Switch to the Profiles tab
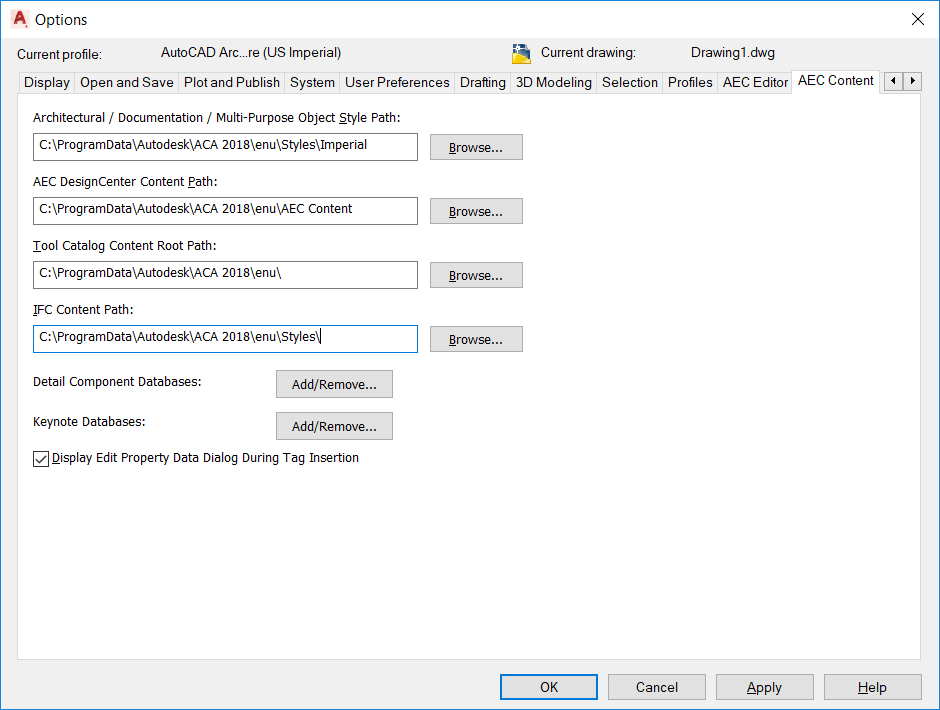Screen dimensions: 940x710 tap(690, 83)
